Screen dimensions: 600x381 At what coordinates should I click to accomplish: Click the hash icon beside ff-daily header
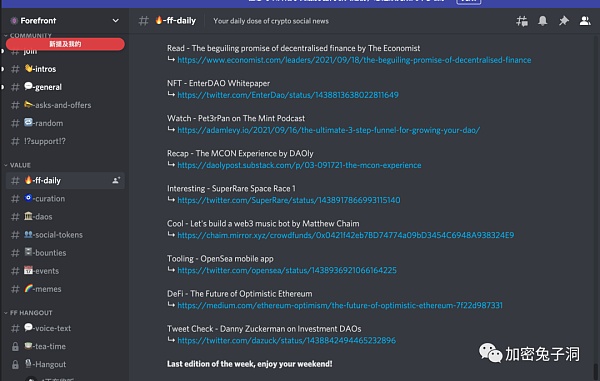tap(143, 21)
